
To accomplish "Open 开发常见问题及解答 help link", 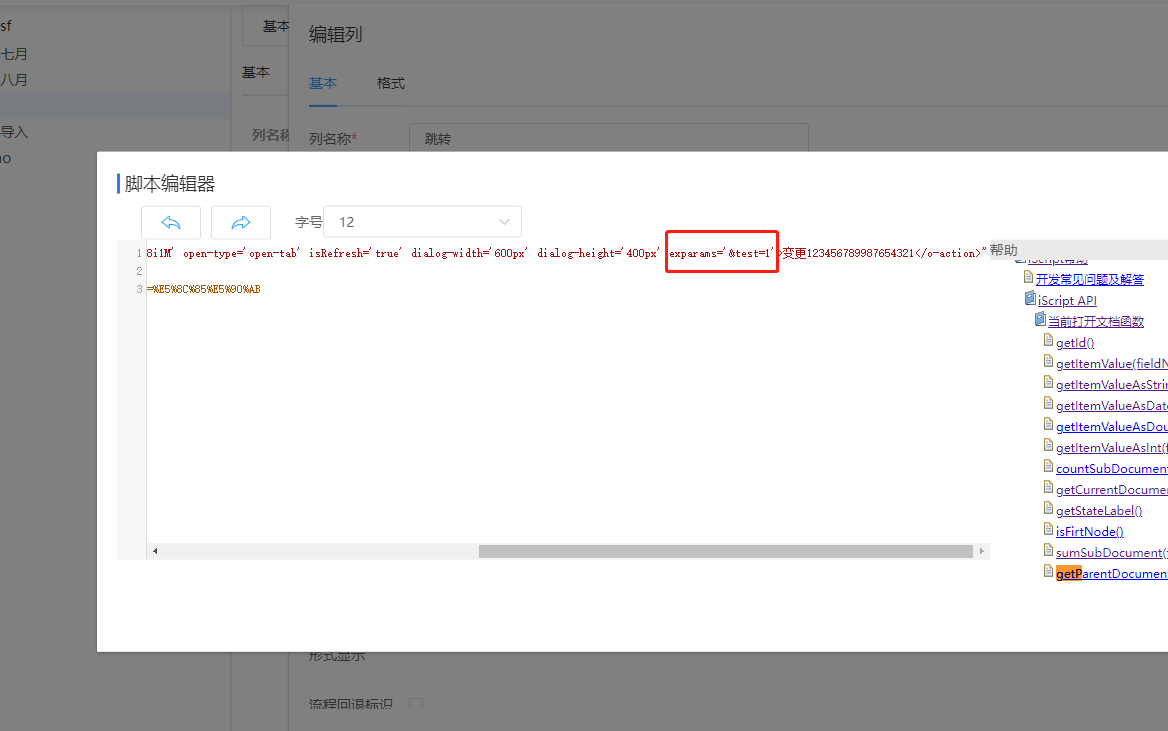I will [1090, 279].
